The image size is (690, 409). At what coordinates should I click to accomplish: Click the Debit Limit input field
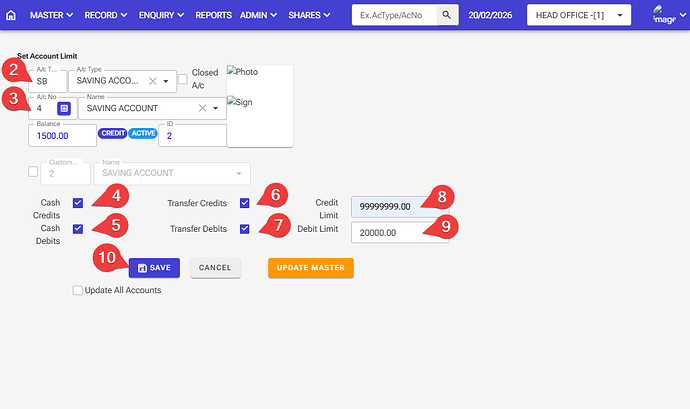tap(390, 233)
